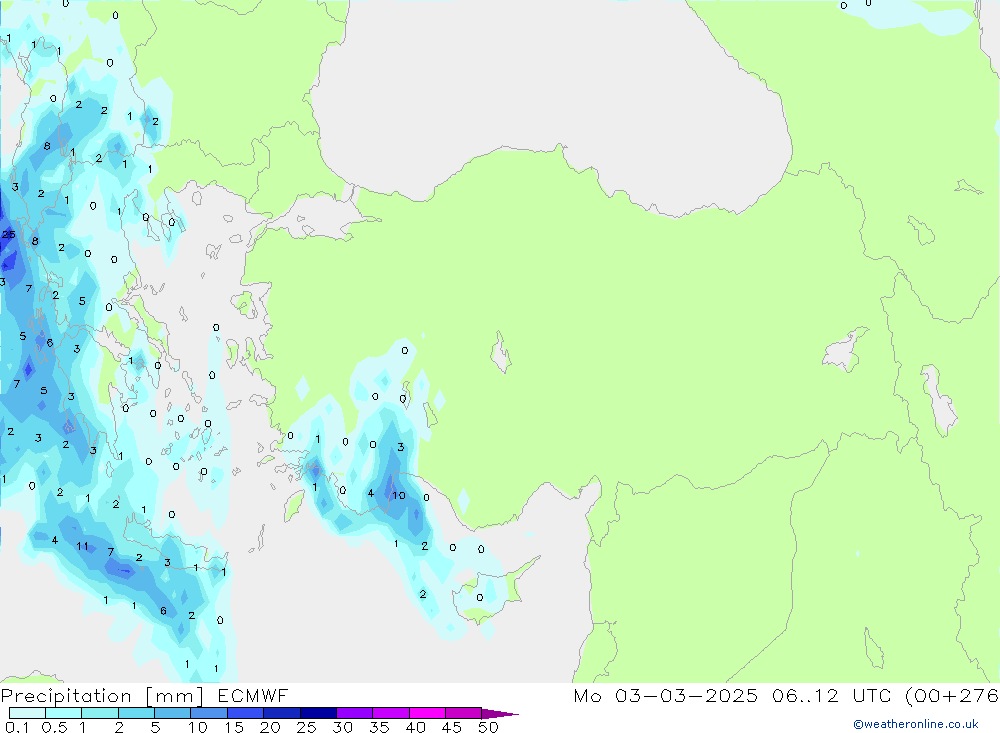Click the over-50 mm arrow tip of the legend
Image resolution: width=1000 pixels, height=733 pixels.
(x=500, y=714)
